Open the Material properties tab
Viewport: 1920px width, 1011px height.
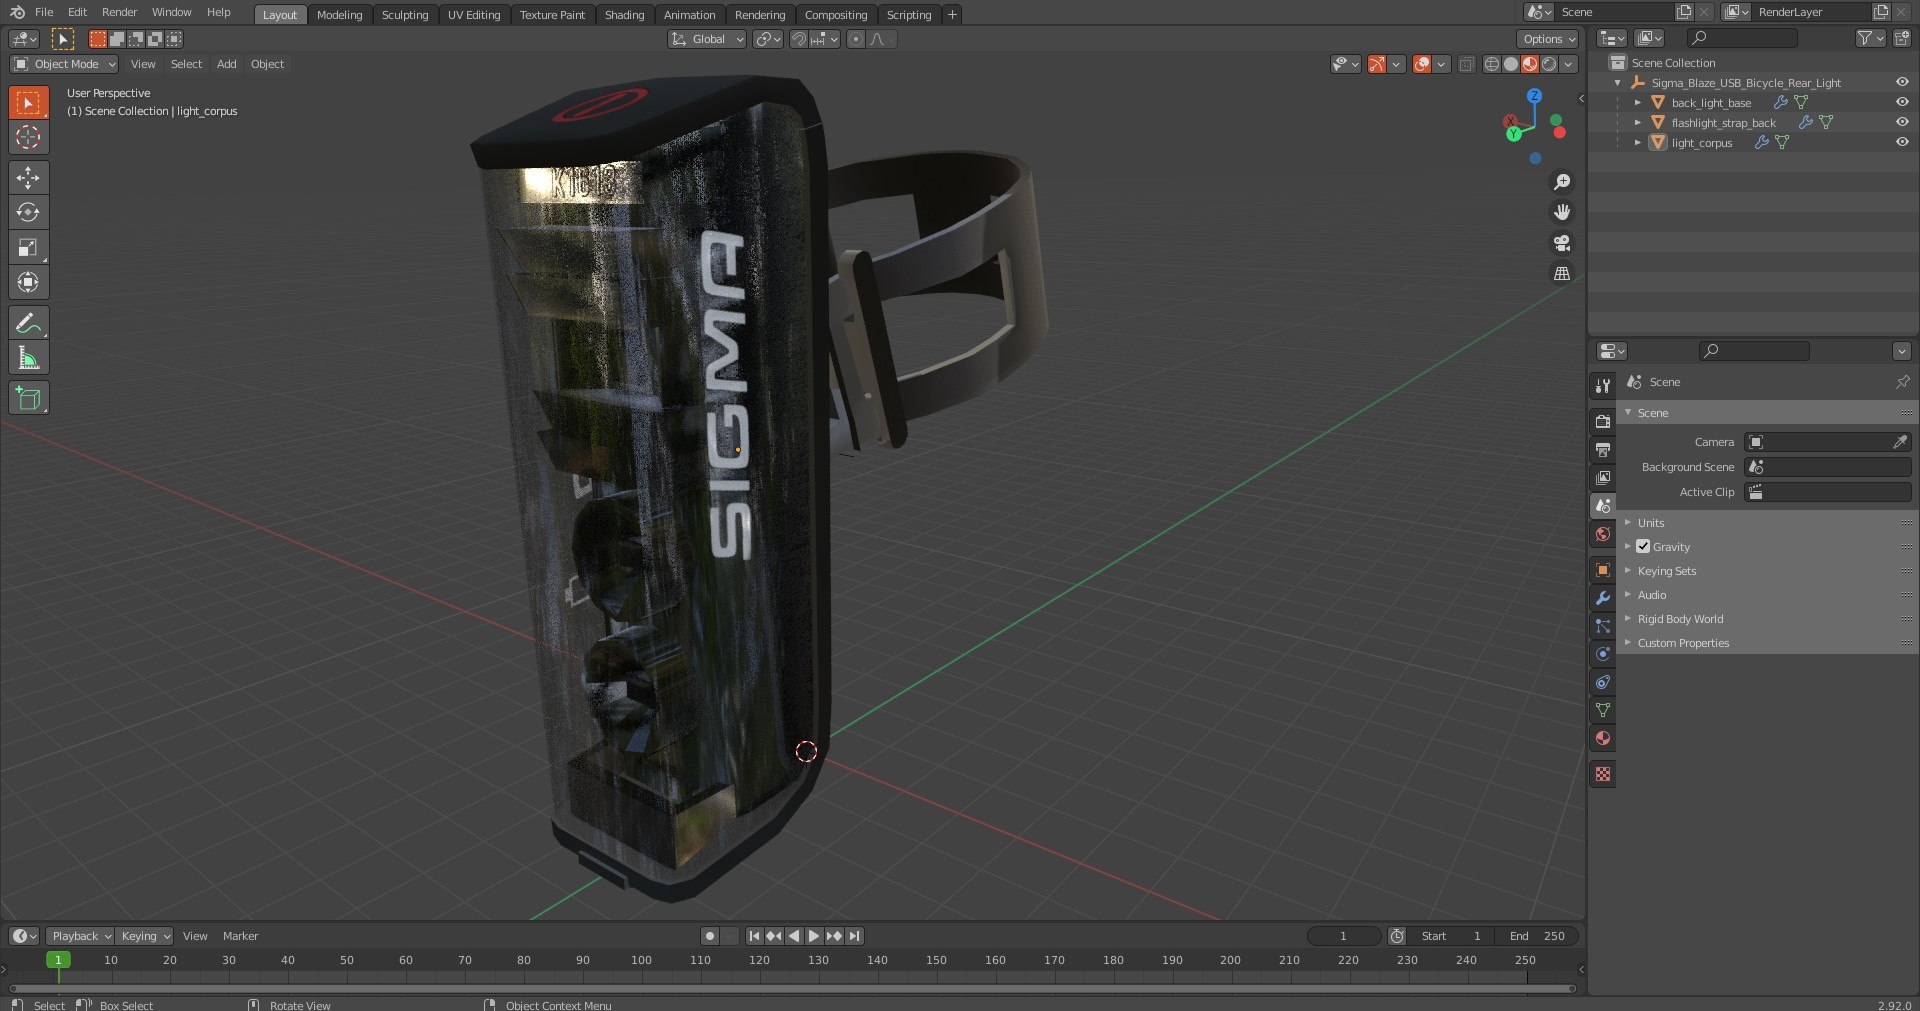coord(1603,738)
